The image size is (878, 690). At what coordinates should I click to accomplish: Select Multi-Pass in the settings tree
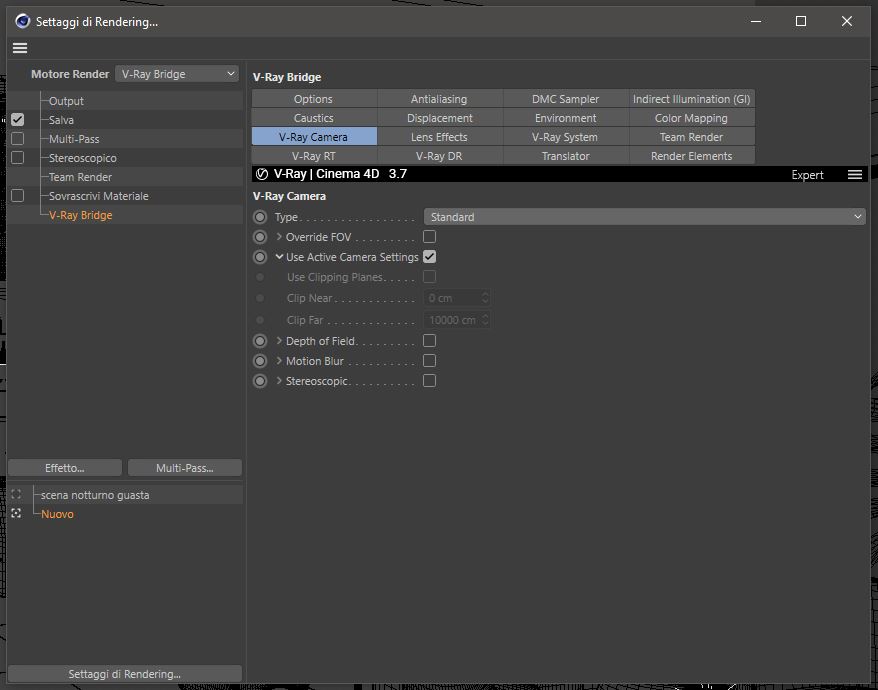tap(74, 139)
